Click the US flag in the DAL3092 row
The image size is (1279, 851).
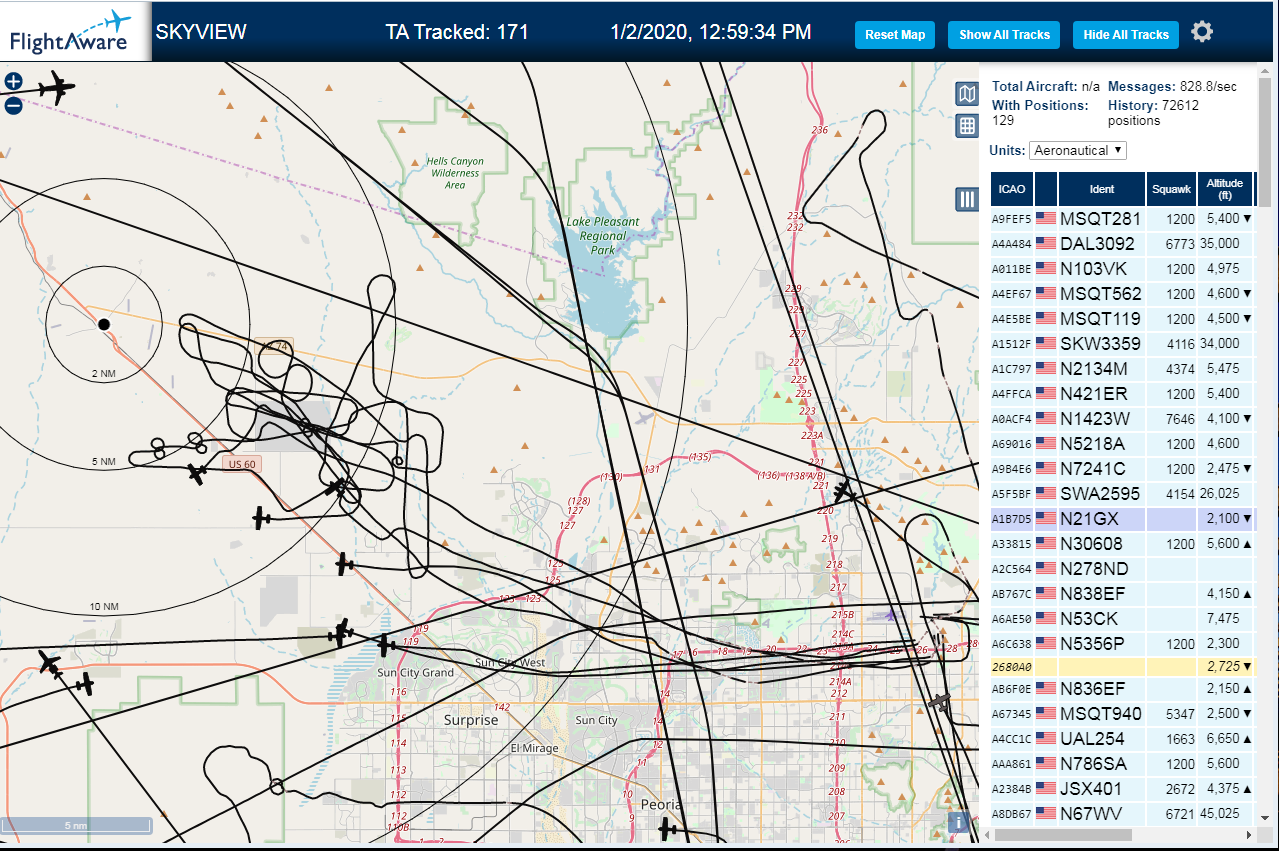click(x=1046, y=243)
